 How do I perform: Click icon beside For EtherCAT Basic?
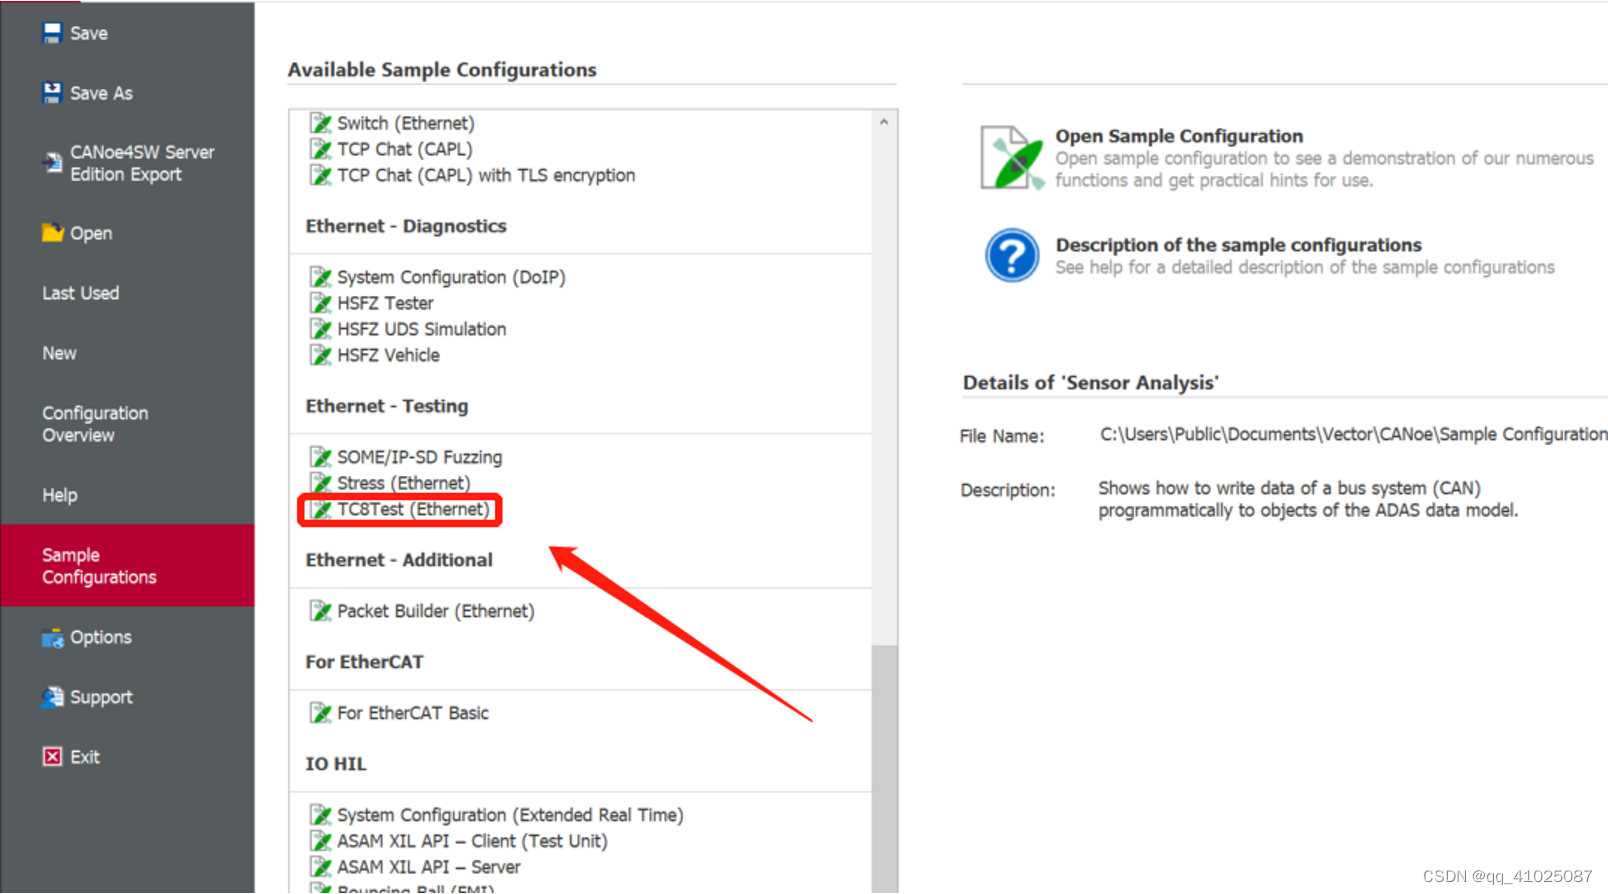coord(321,713)
